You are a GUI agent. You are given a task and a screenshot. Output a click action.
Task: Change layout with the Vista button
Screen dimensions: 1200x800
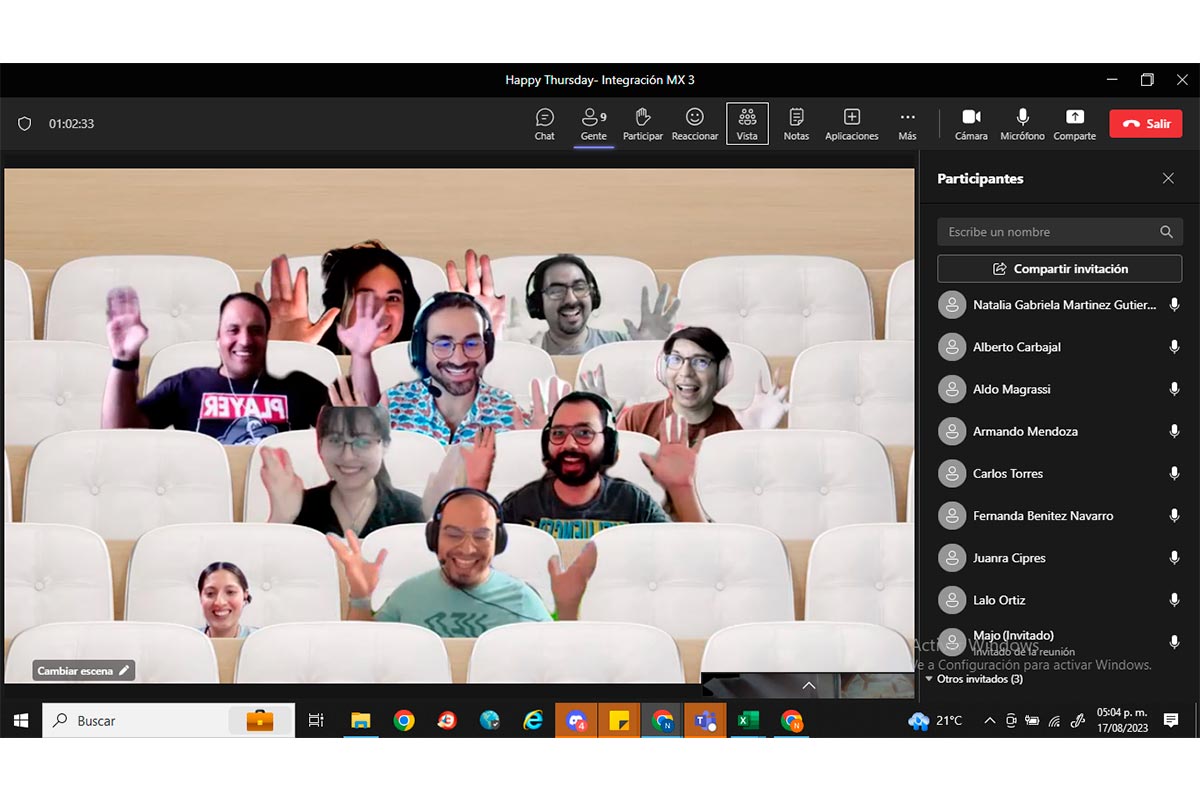747,124
